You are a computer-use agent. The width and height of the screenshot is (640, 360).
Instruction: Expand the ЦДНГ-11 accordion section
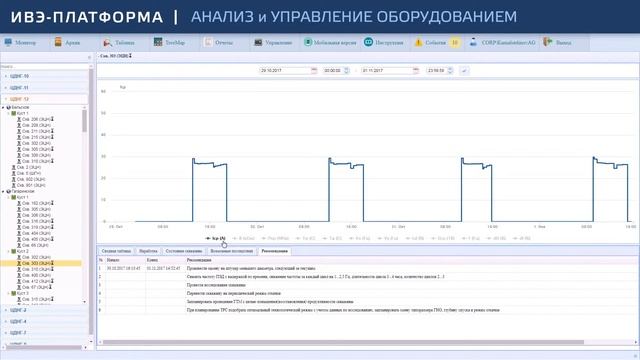(x=44, y=88)
